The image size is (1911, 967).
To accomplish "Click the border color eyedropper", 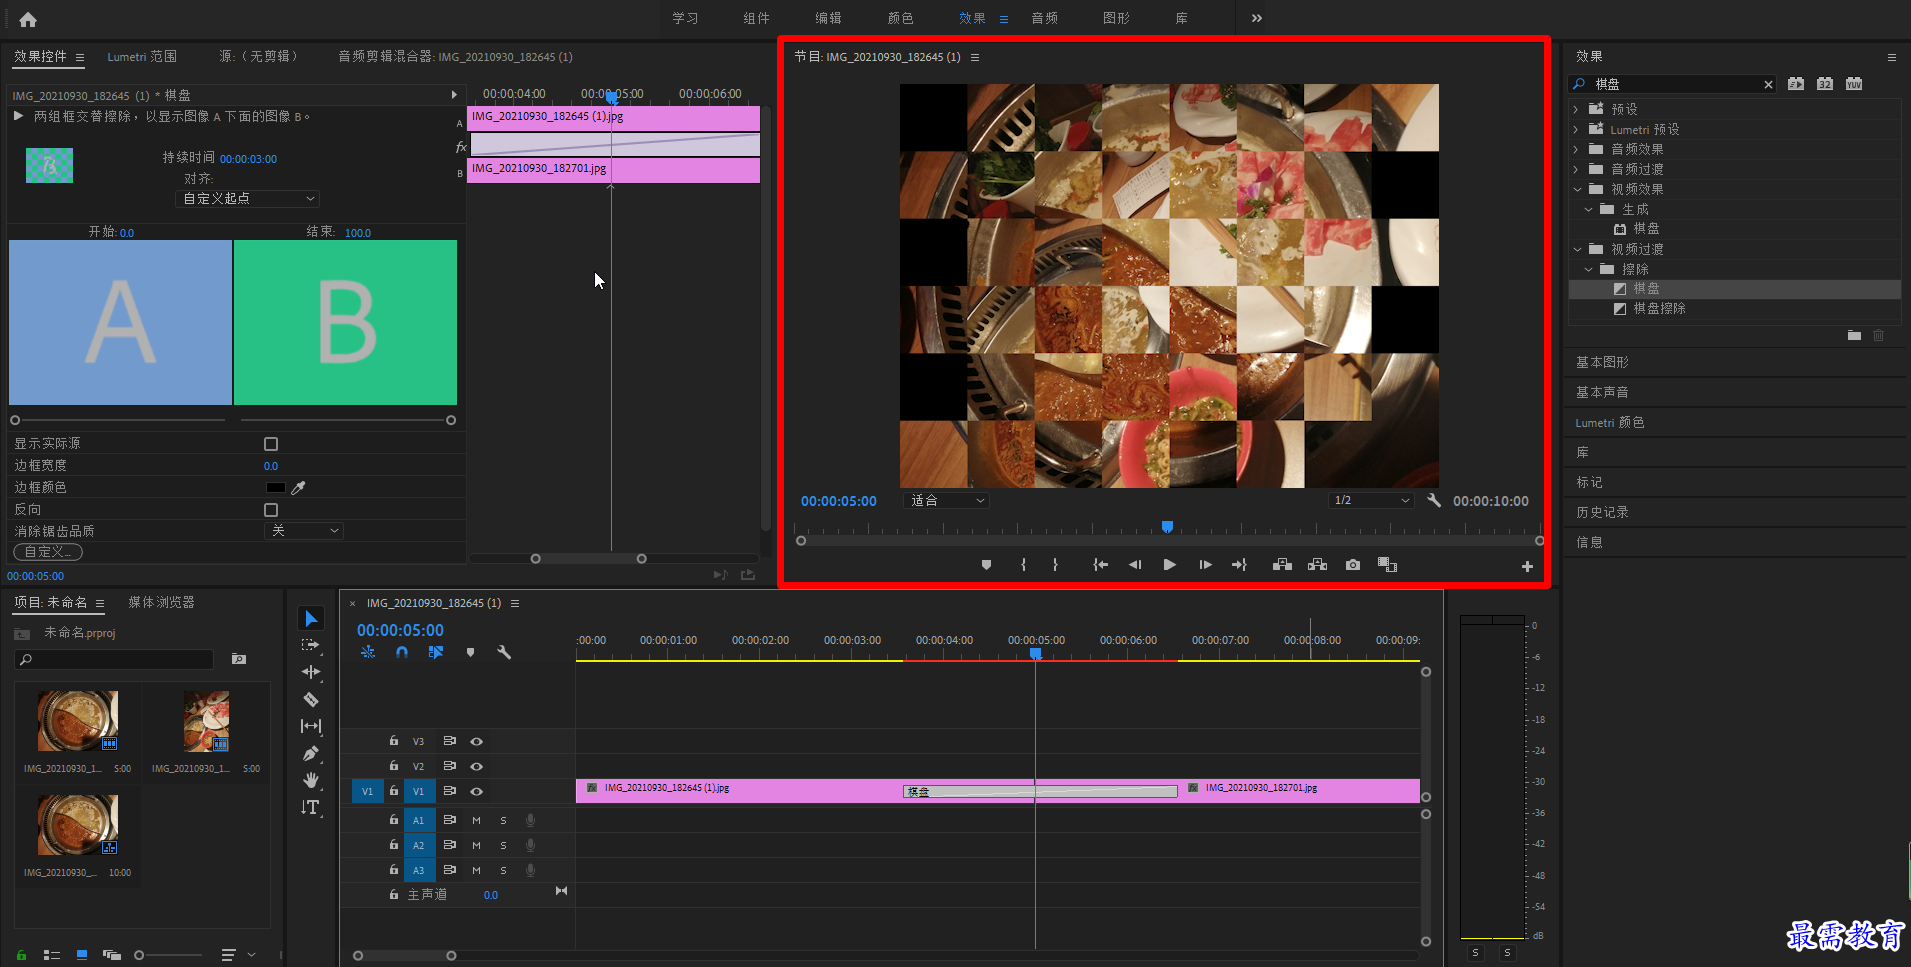I will pos(298,488).
